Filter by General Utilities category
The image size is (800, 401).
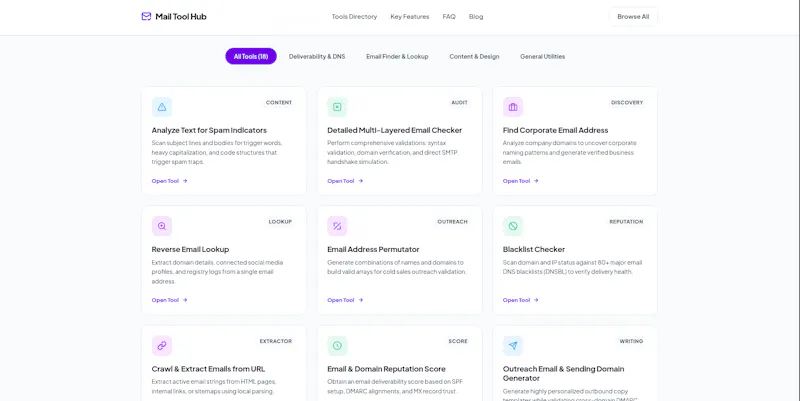pos(542,57)
